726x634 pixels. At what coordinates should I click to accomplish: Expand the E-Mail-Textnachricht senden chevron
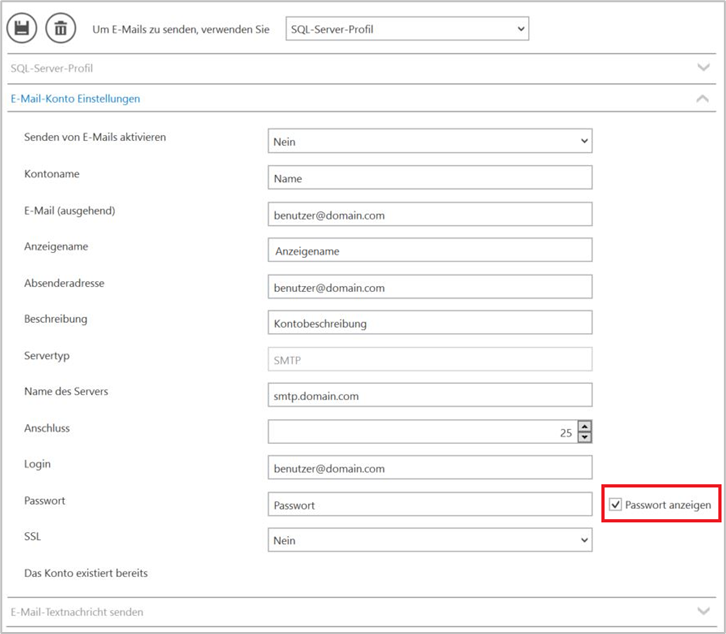703,611
